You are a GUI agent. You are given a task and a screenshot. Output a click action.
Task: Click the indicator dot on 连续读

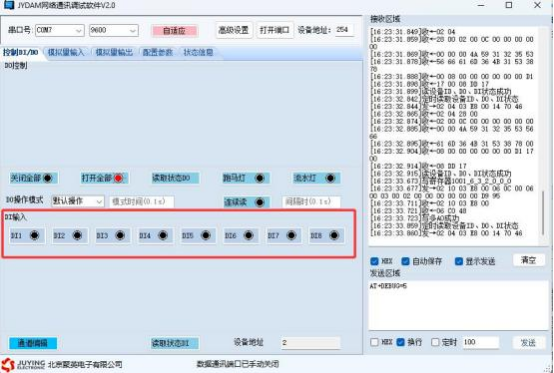[x=260, y=202]
